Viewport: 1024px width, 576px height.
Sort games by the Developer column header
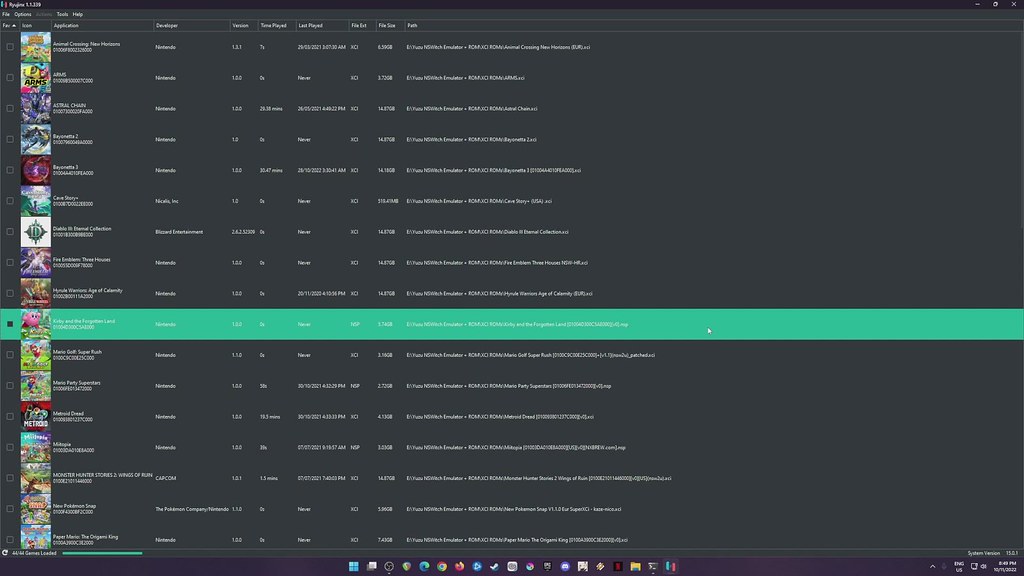click(192, 25)
